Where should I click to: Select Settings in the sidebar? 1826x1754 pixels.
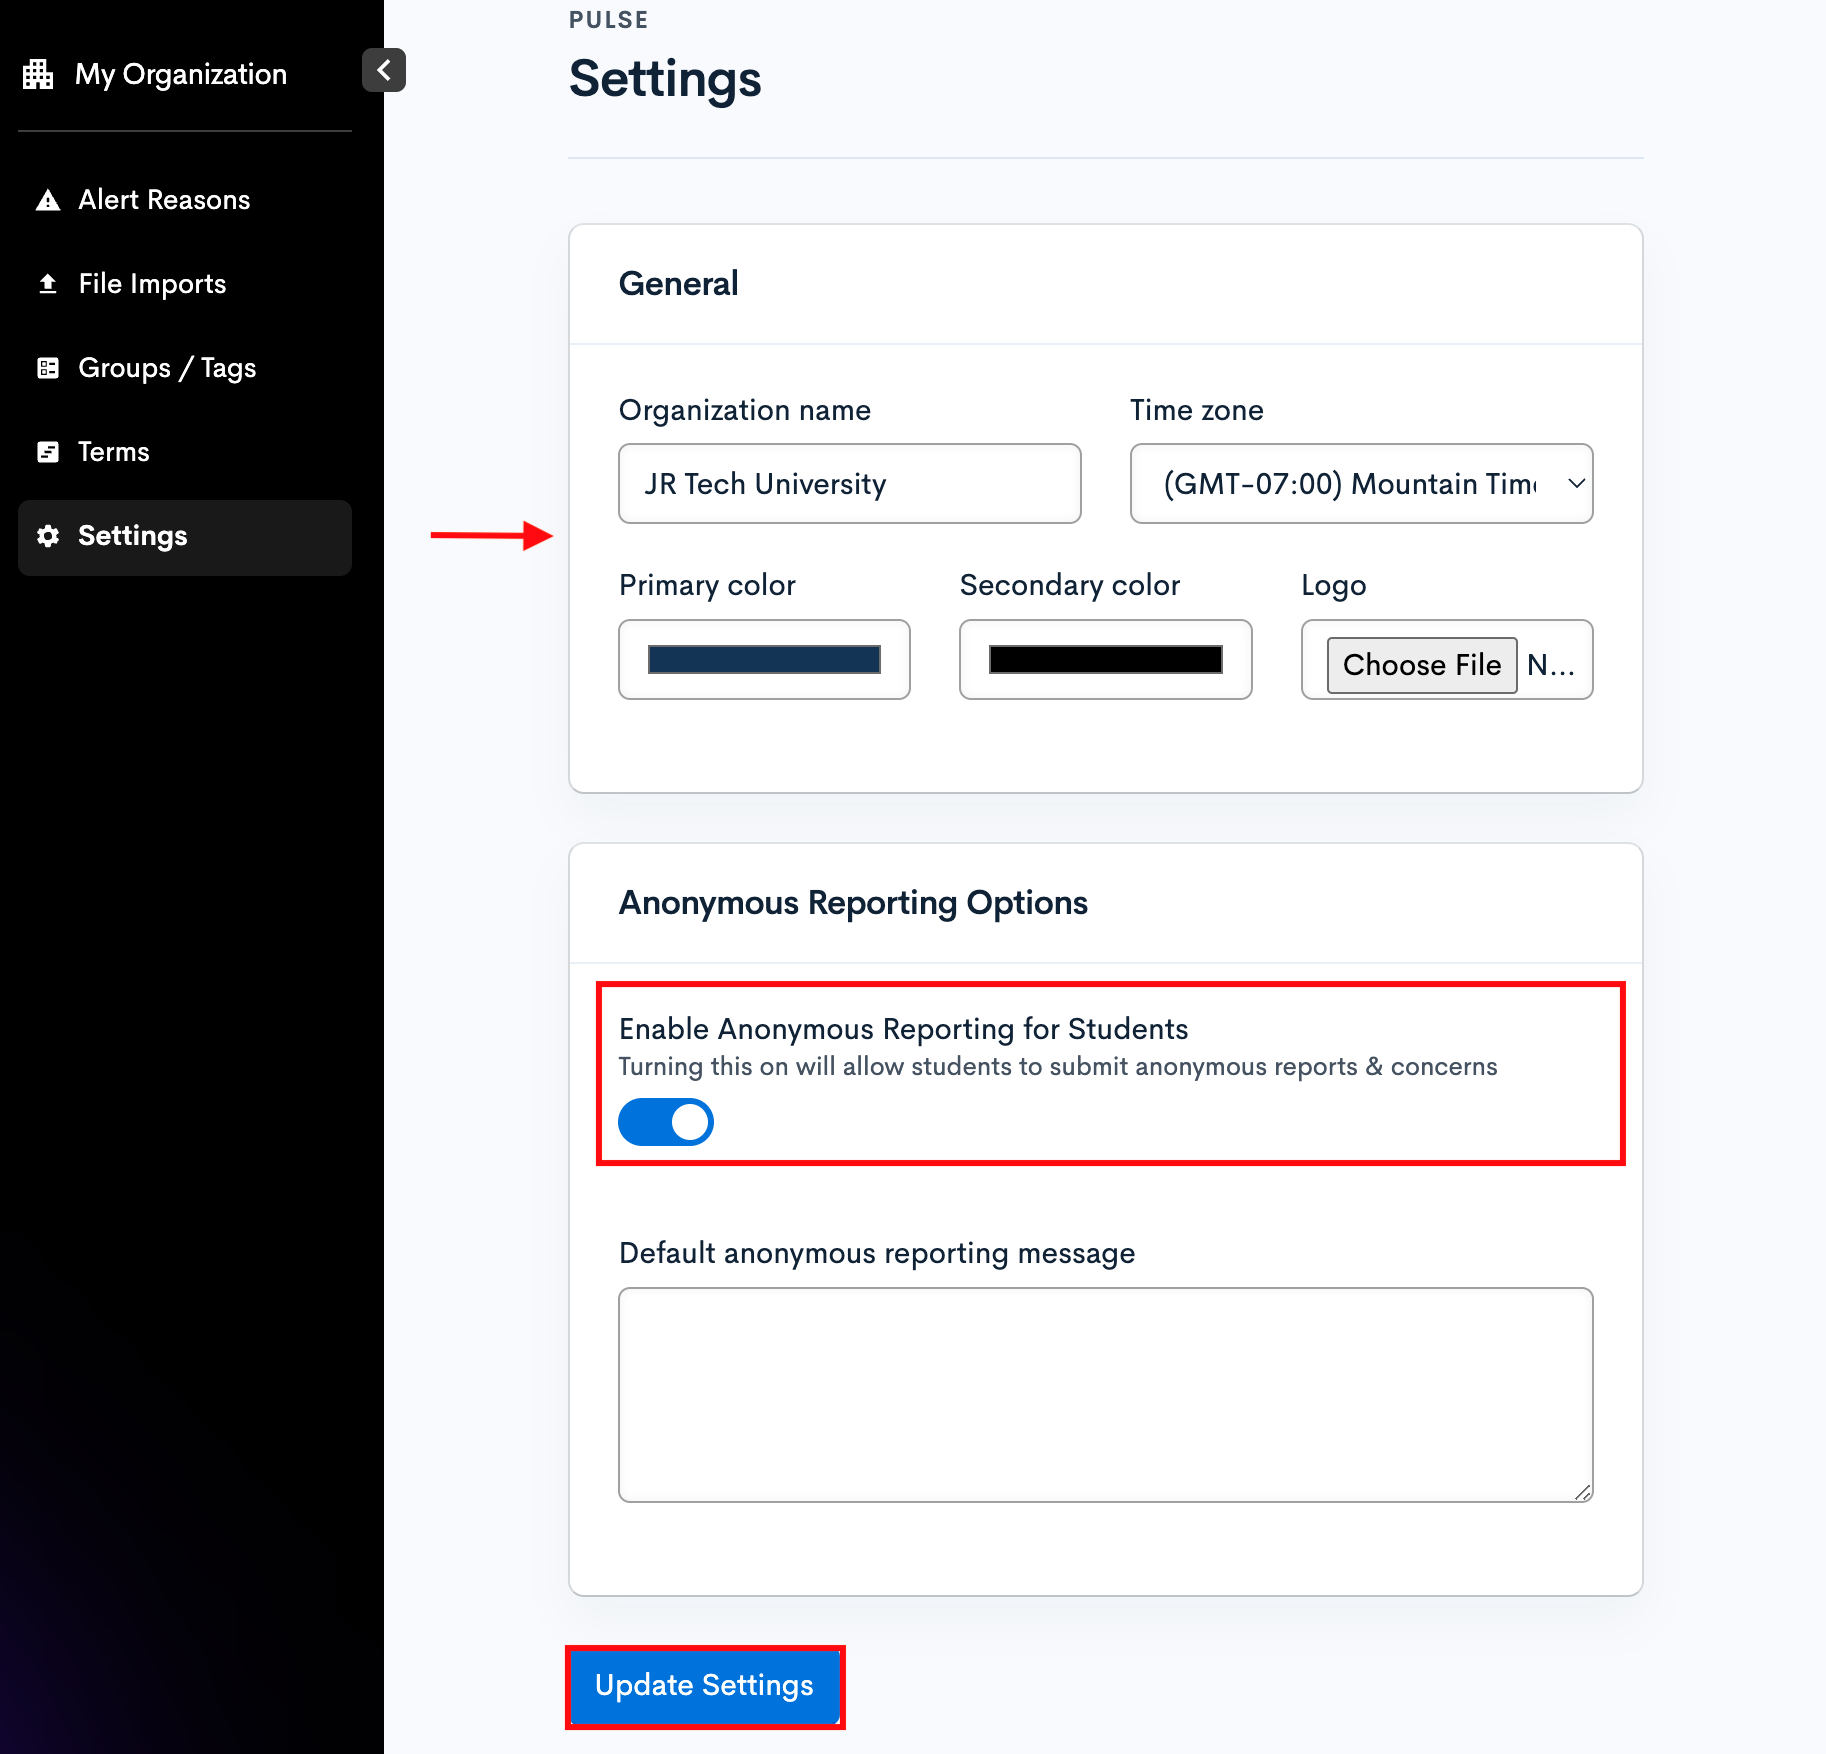[x=185, y=537]
